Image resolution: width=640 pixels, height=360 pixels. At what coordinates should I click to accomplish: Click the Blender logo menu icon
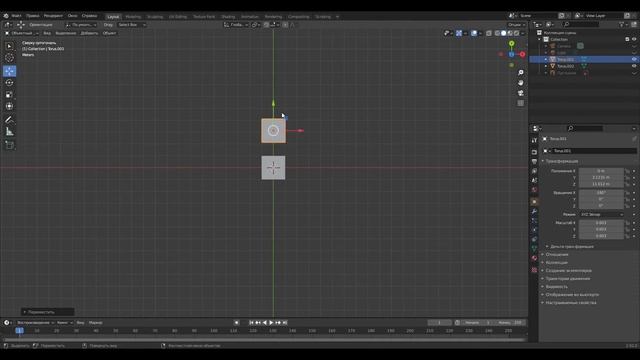6,16
